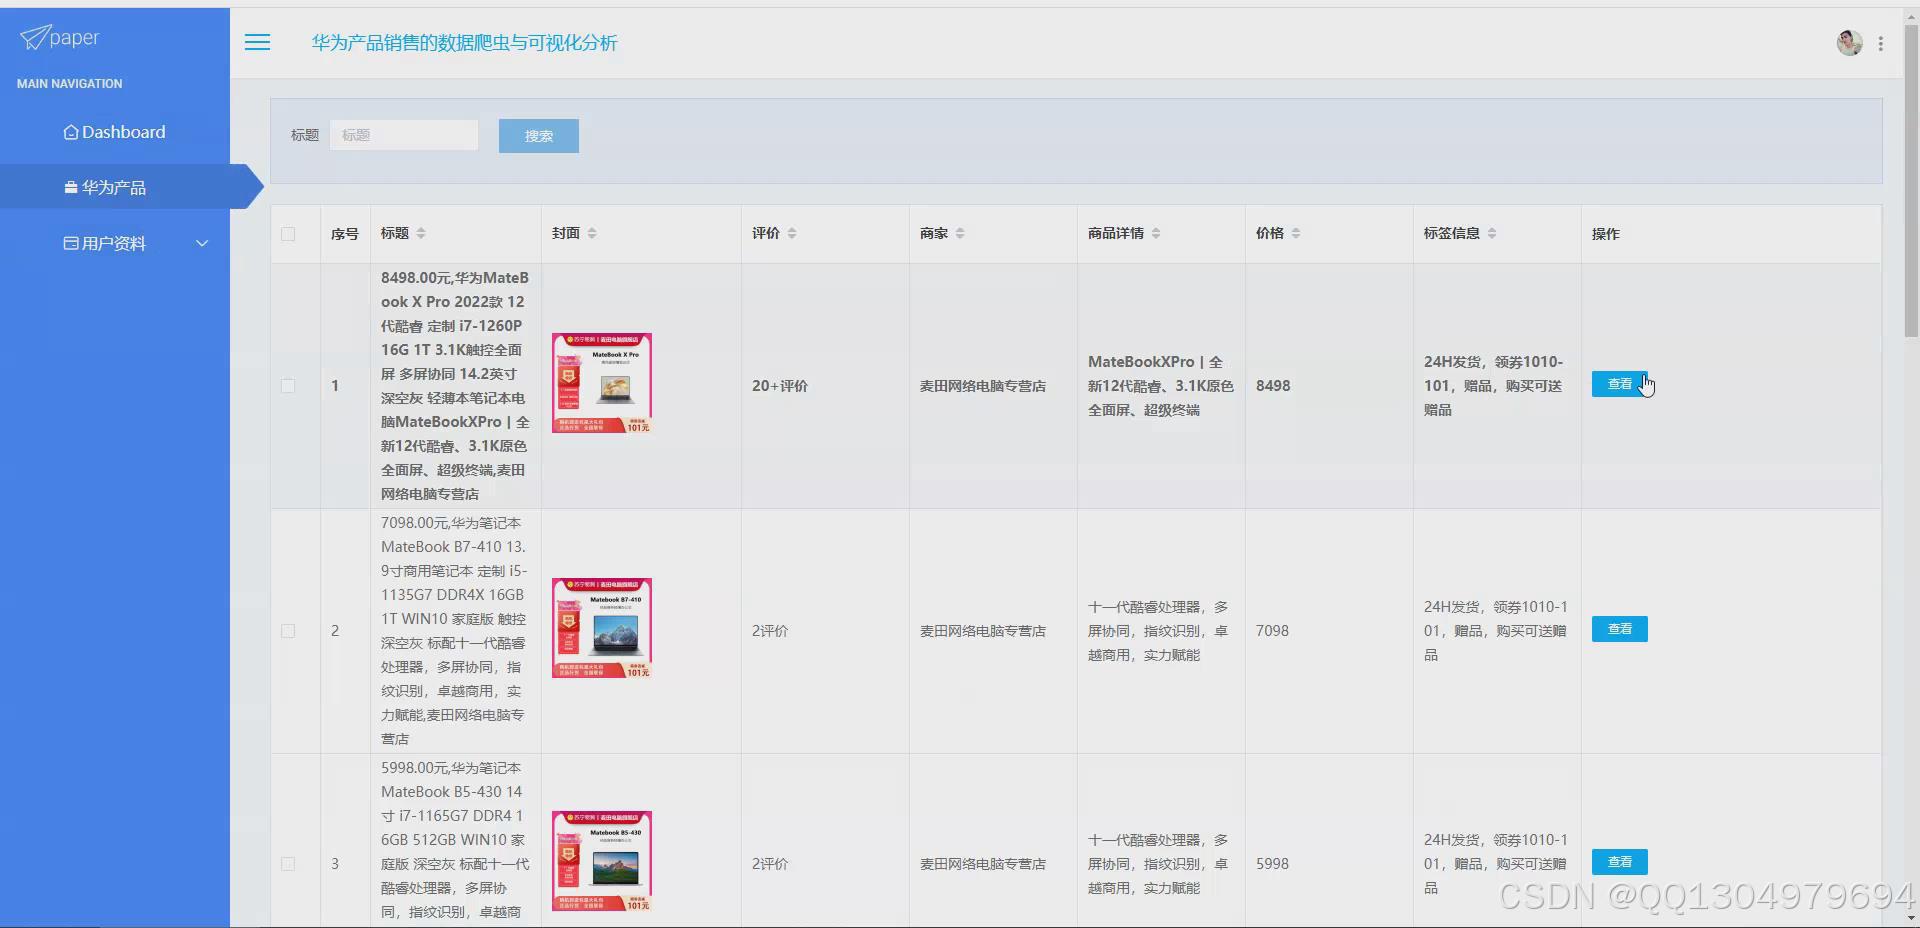Open MateBook X Pro cover thumbnail
This screenshot has width=1920, height=928.
click(x=602, y=383)
